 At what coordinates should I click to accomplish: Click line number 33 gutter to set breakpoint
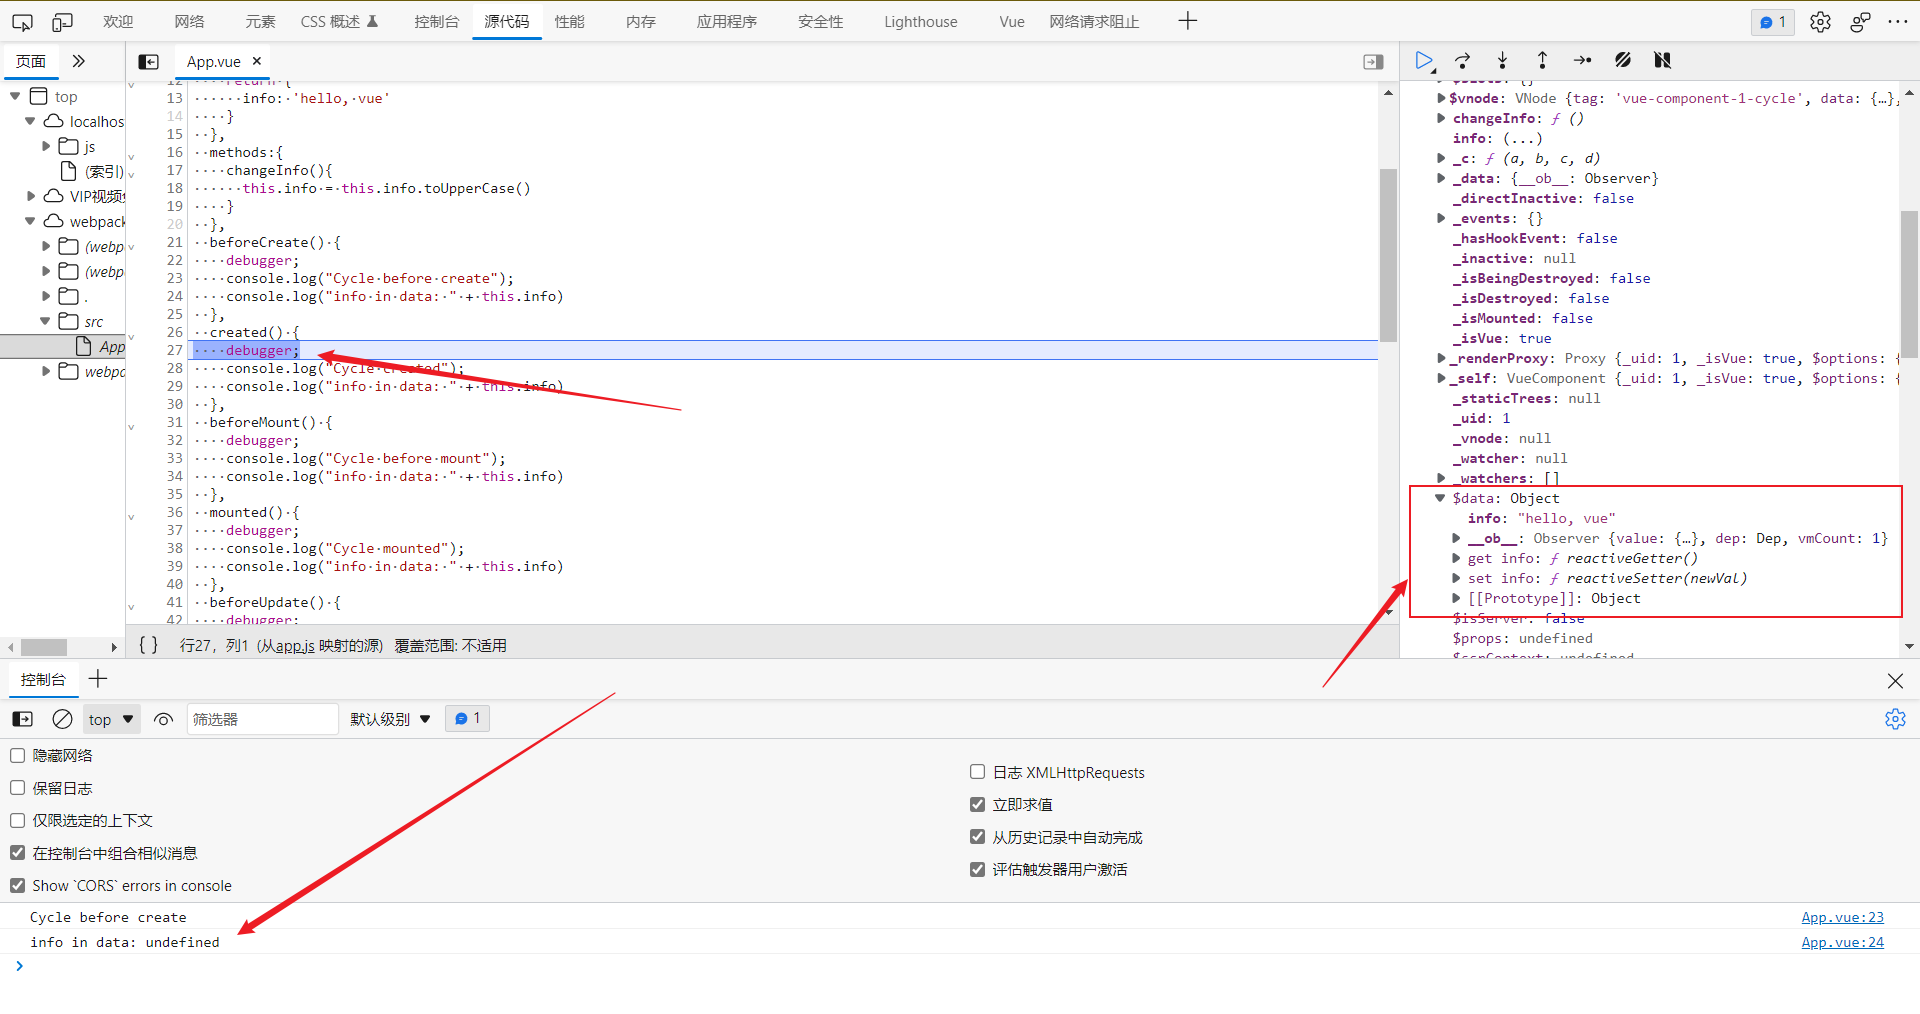pyautogui.click(x=174, y=458)
